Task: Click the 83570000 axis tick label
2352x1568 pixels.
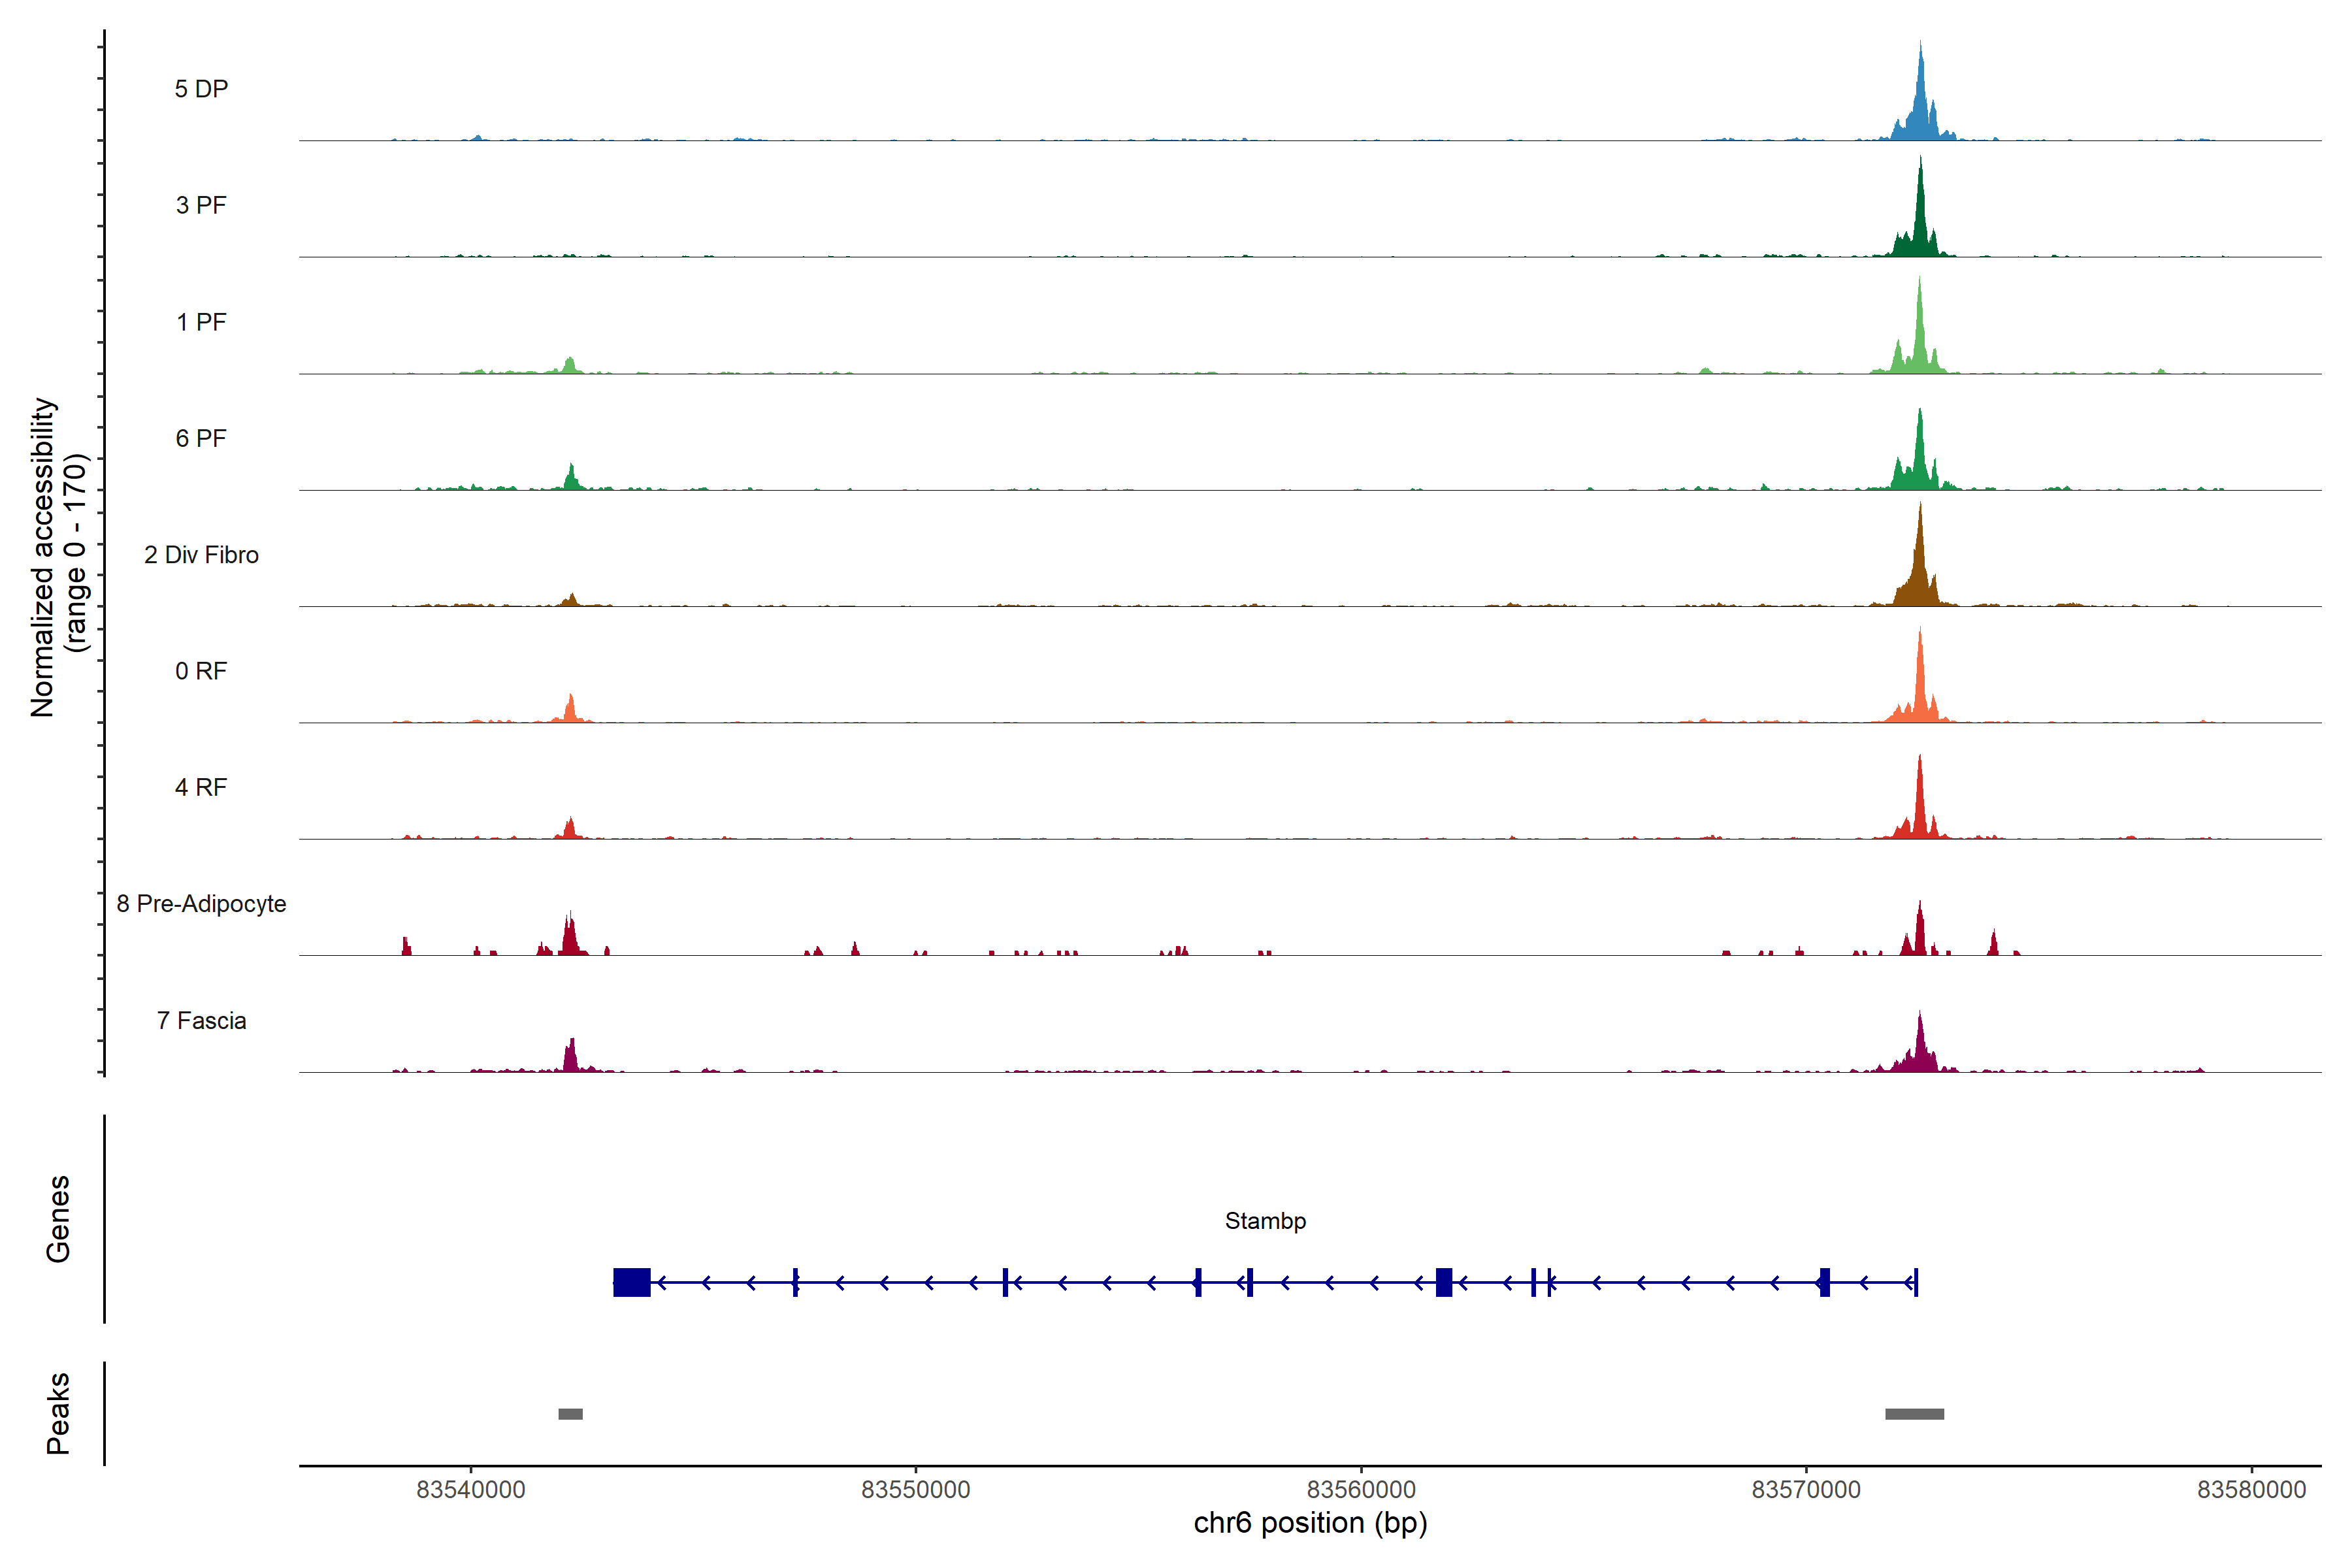Action: [x=1806, y=1490]
